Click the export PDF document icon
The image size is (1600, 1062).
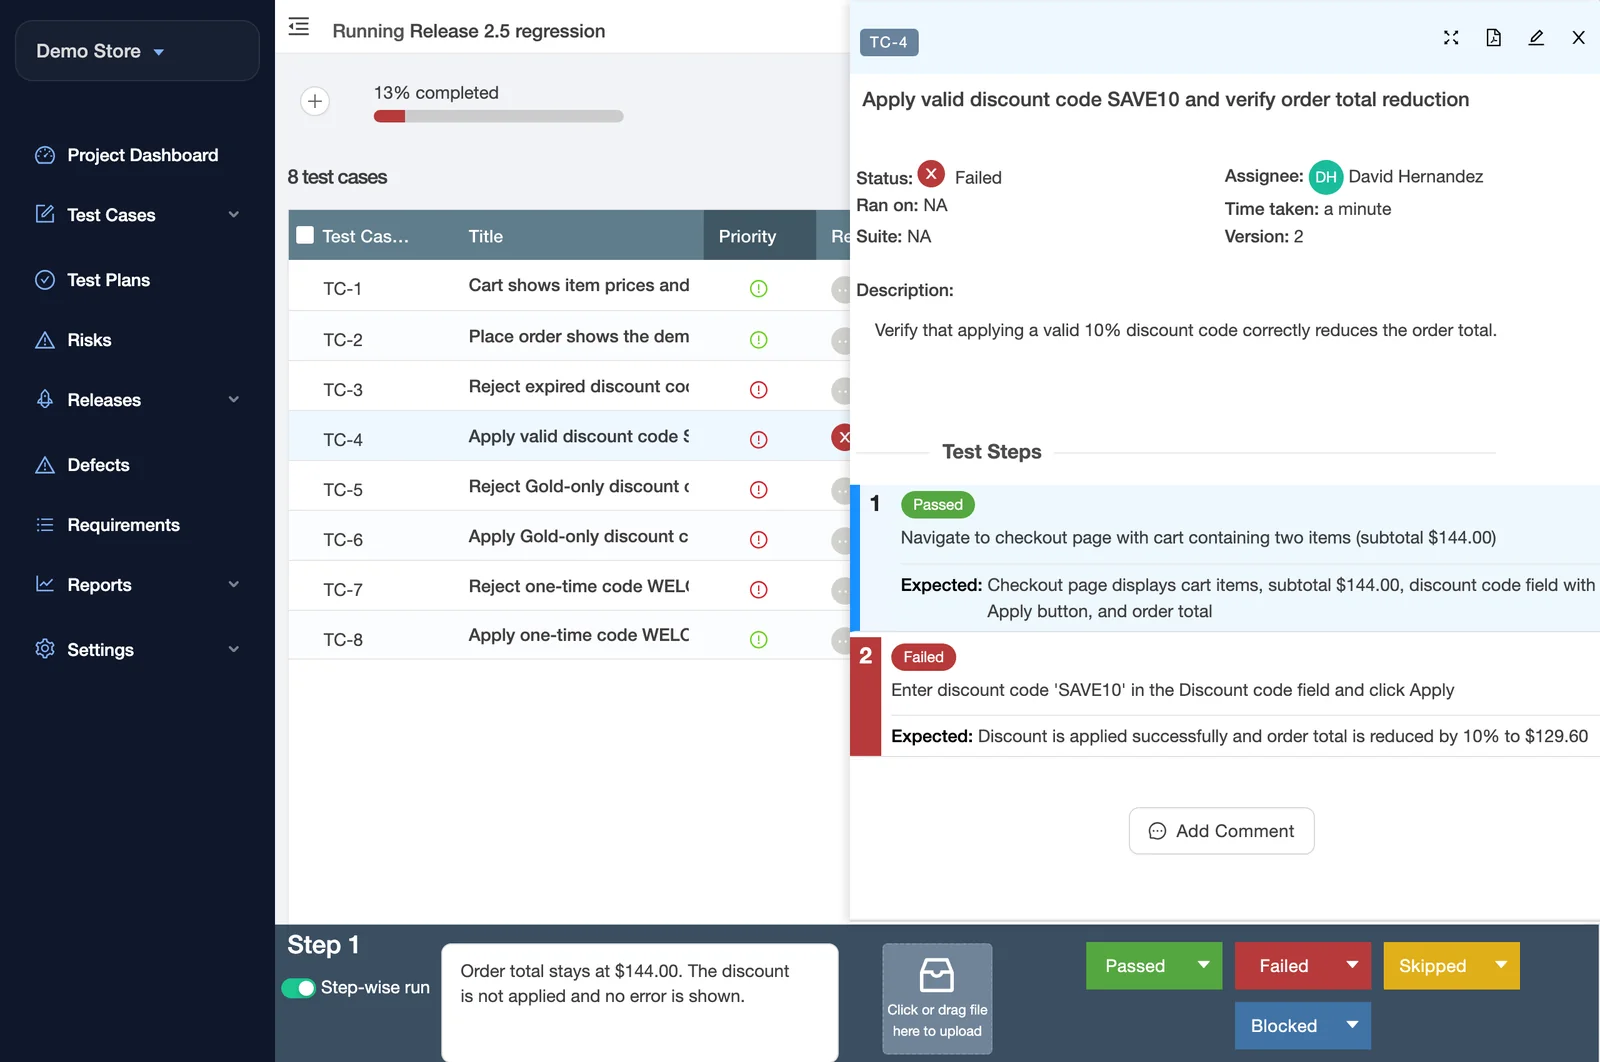1493,38
